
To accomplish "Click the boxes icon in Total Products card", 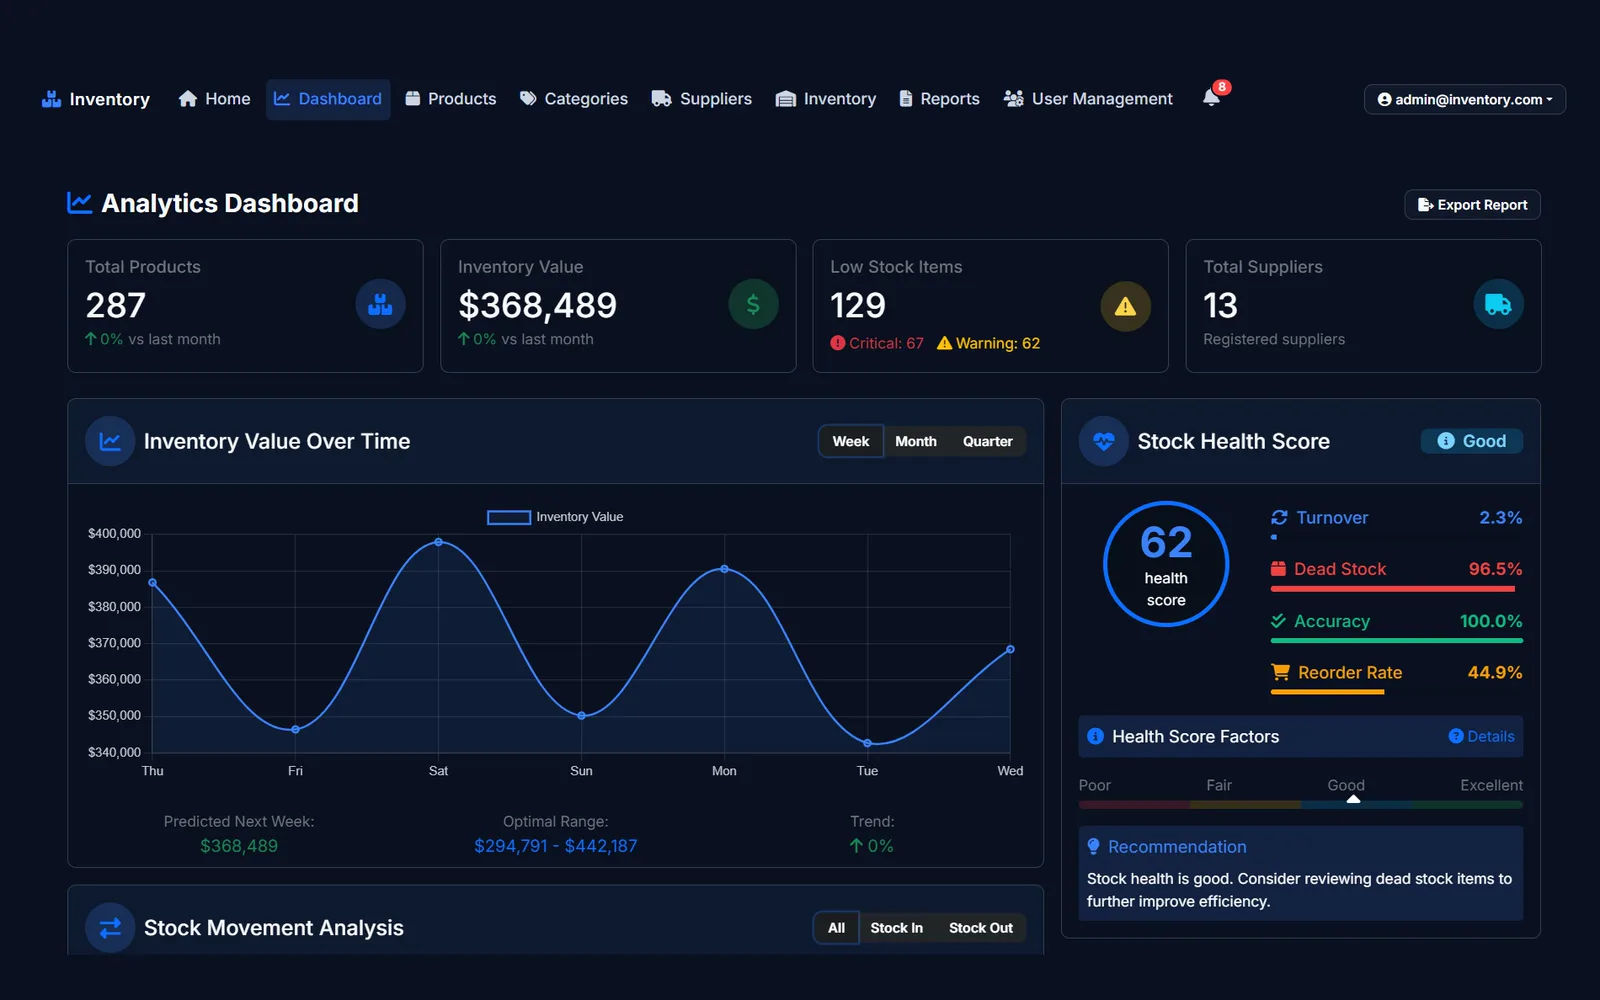I will (380, 304).
